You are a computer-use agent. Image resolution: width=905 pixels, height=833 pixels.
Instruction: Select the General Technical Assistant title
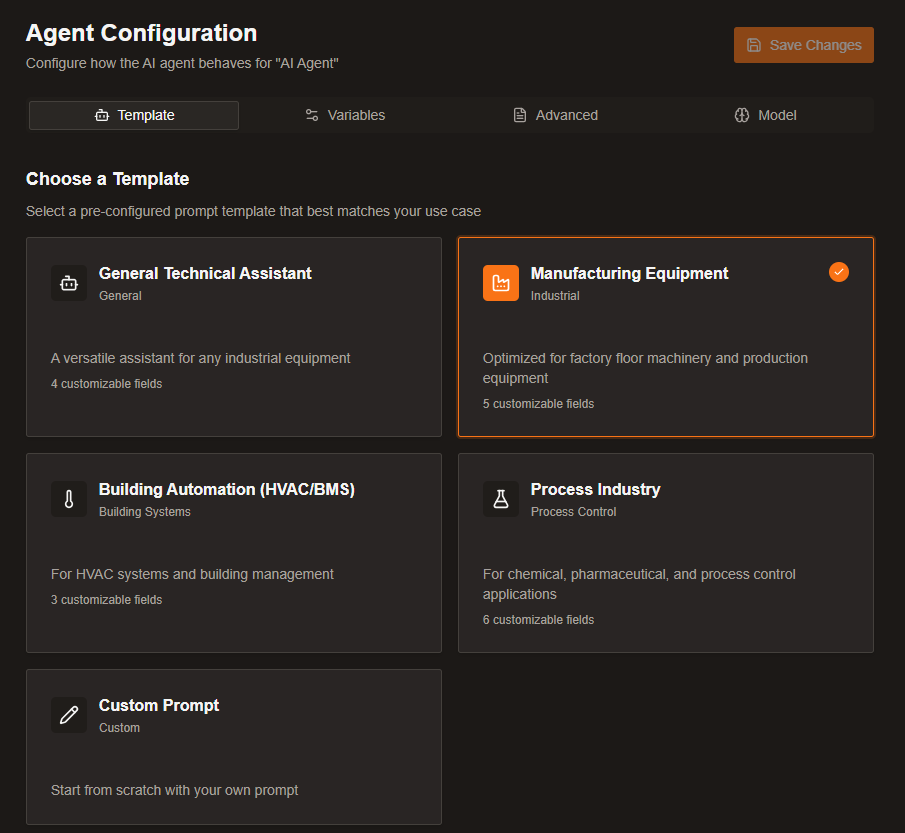click(205, 273)
